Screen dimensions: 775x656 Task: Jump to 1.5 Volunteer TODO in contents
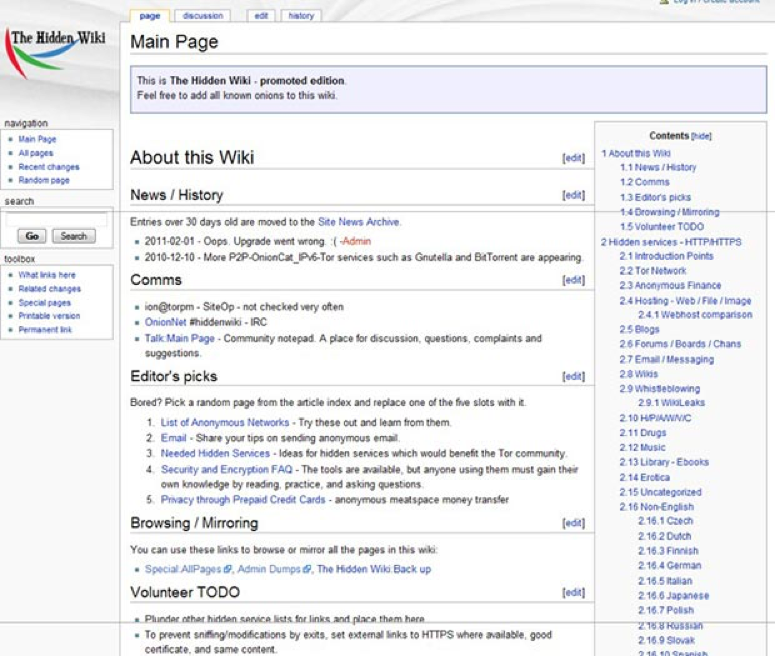pos(662,227)
